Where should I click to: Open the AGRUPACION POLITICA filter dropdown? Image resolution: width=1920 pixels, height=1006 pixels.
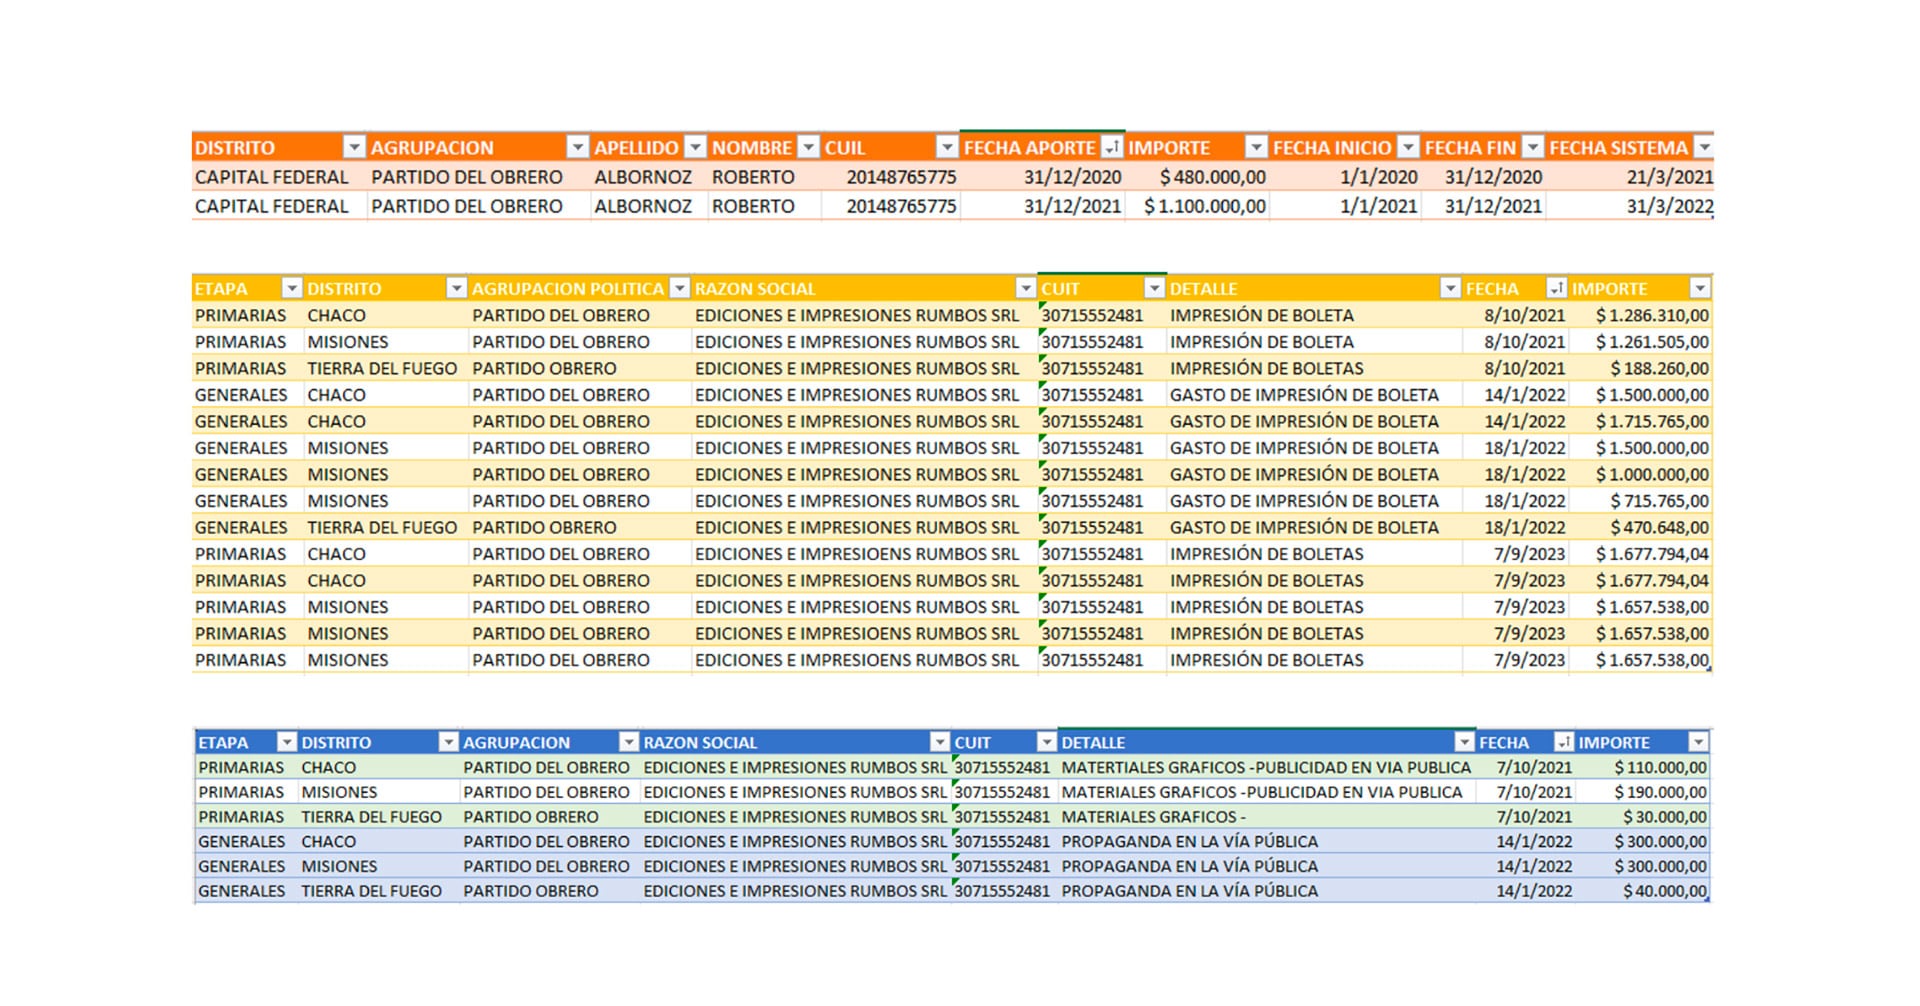tap(679, 289)
